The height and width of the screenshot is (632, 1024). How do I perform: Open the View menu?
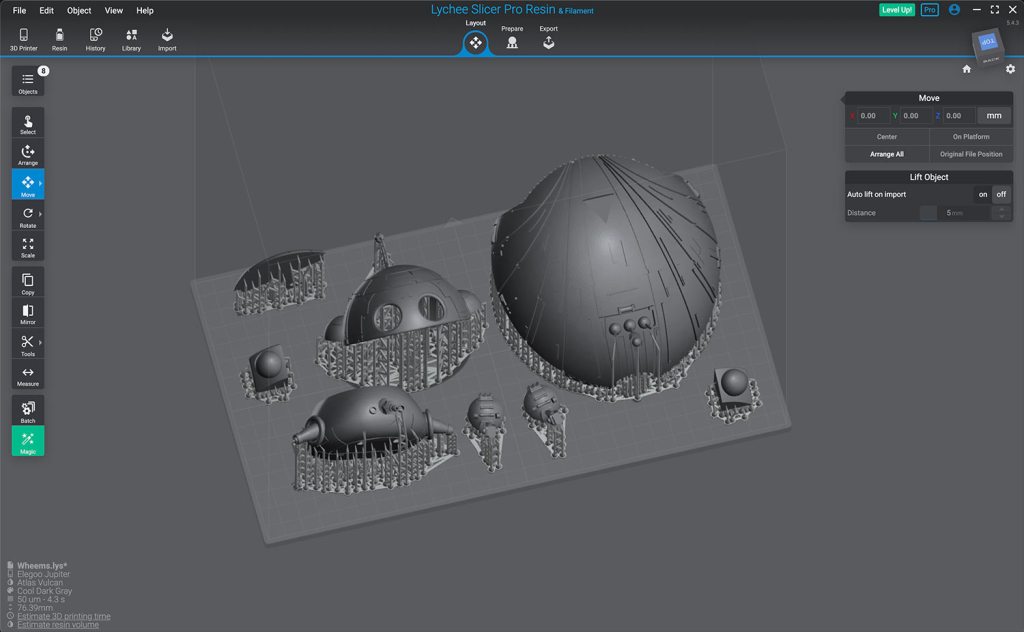click(114, 10)
